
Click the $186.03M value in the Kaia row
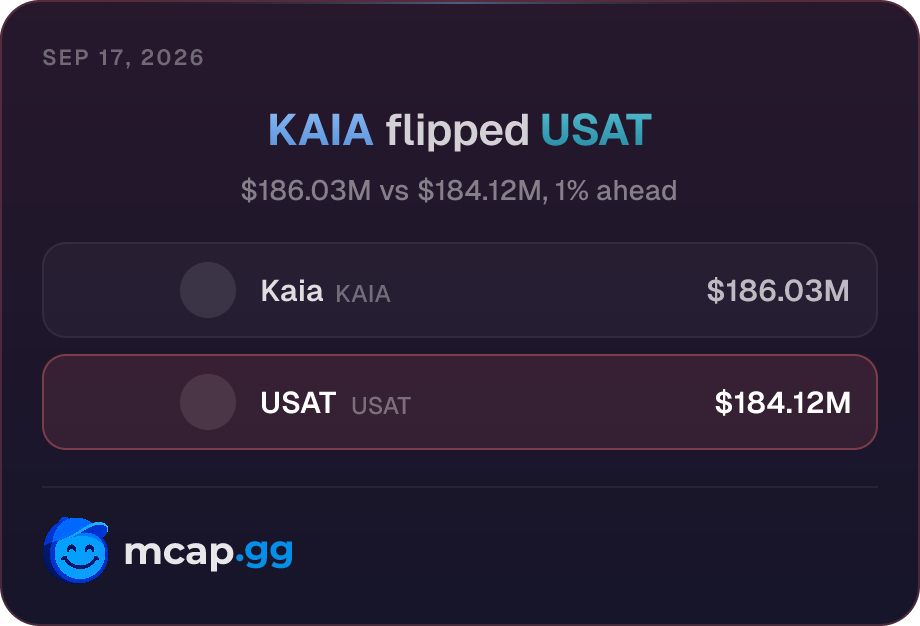pyautogui.click(x=778, y=290)
